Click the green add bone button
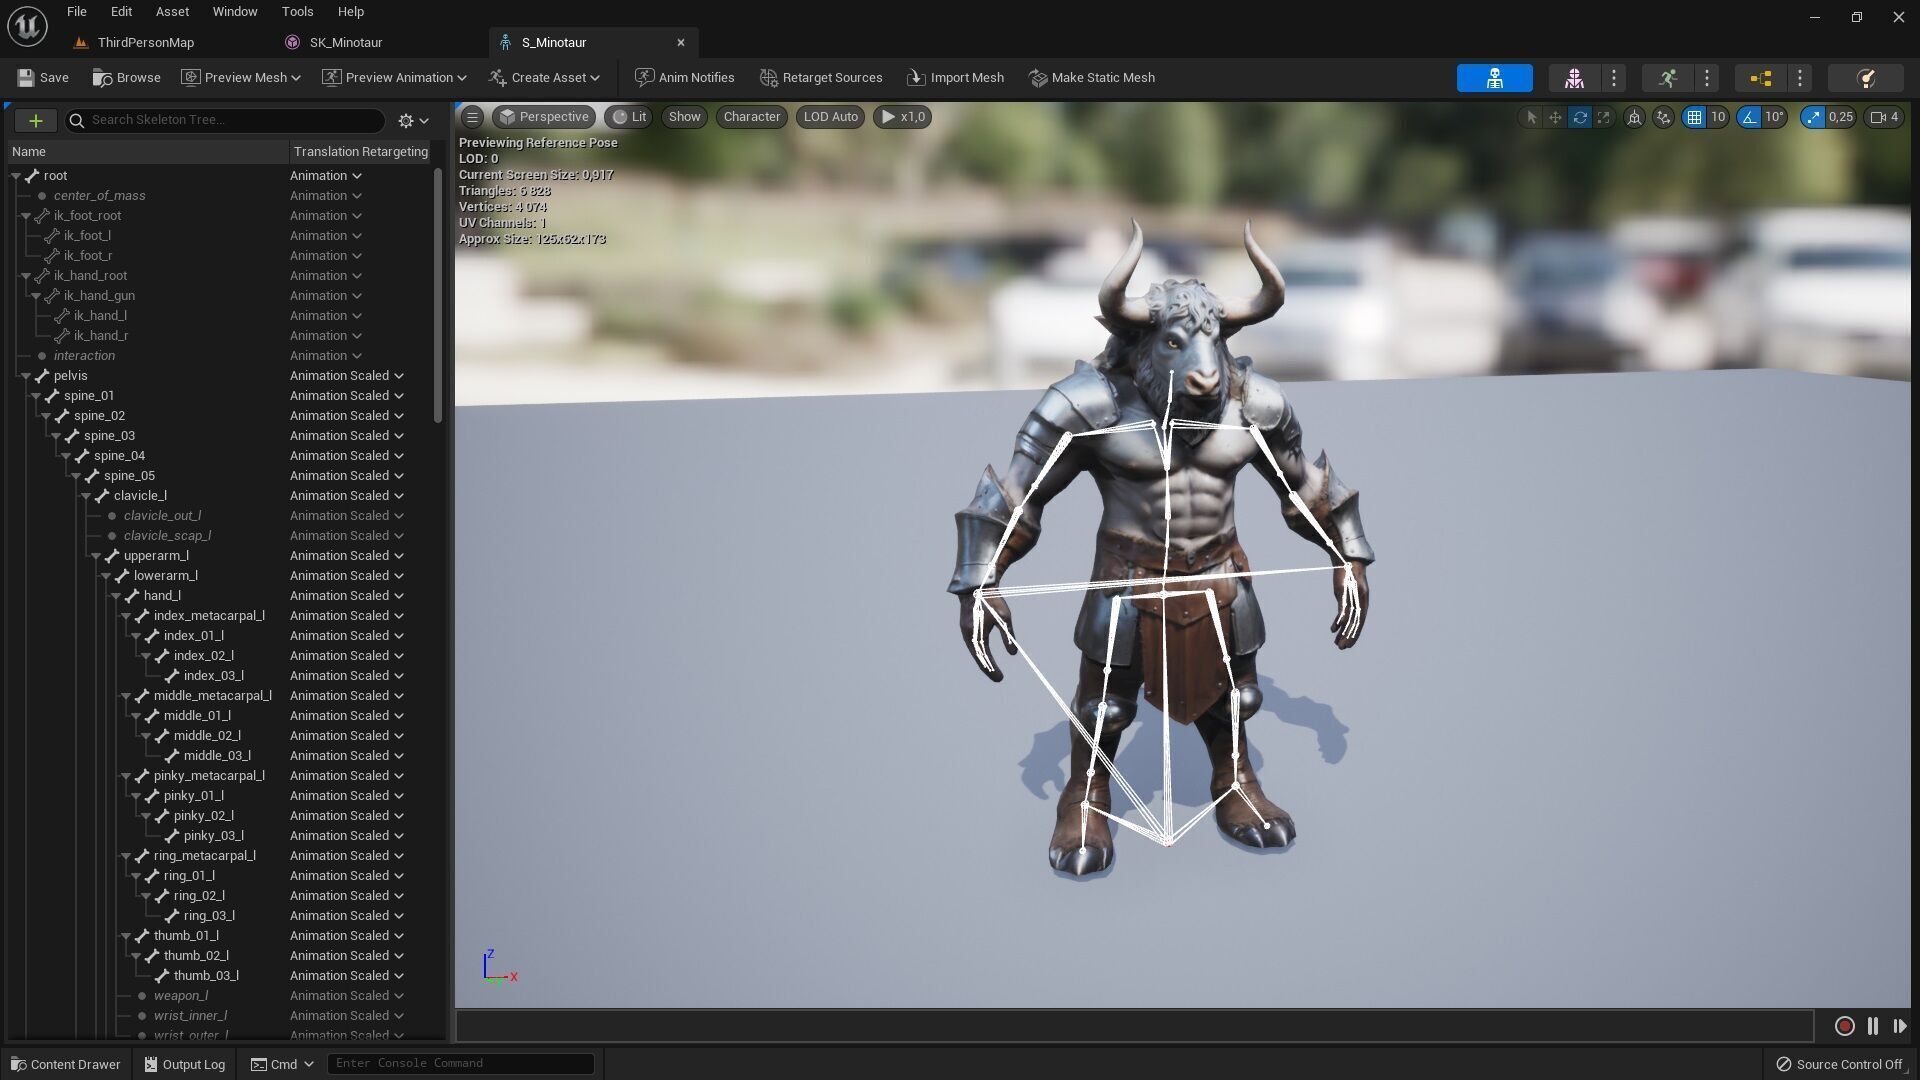Viewport: 1920px width, 1080px height. (x=35, y=120)
